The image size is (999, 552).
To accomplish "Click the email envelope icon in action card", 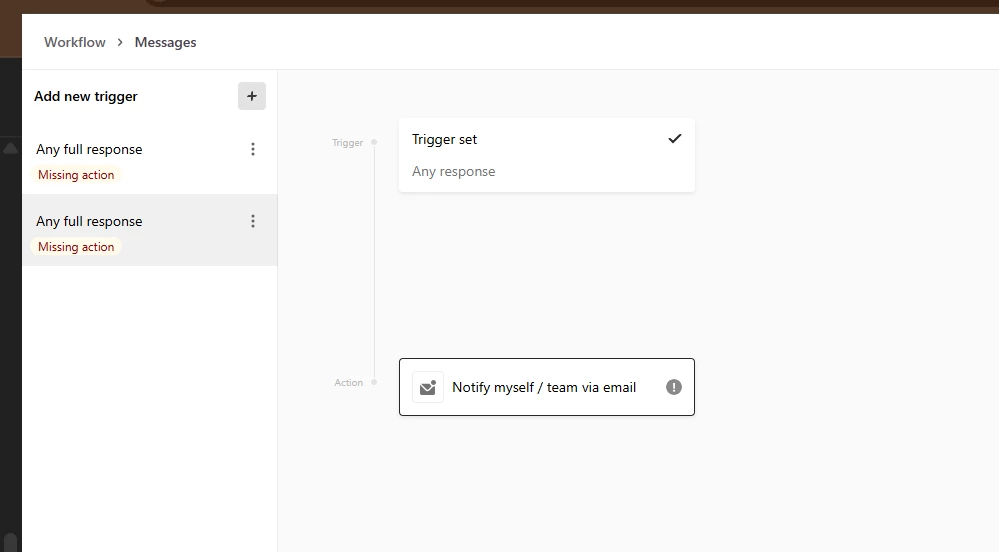I will (x=428, y=387).
